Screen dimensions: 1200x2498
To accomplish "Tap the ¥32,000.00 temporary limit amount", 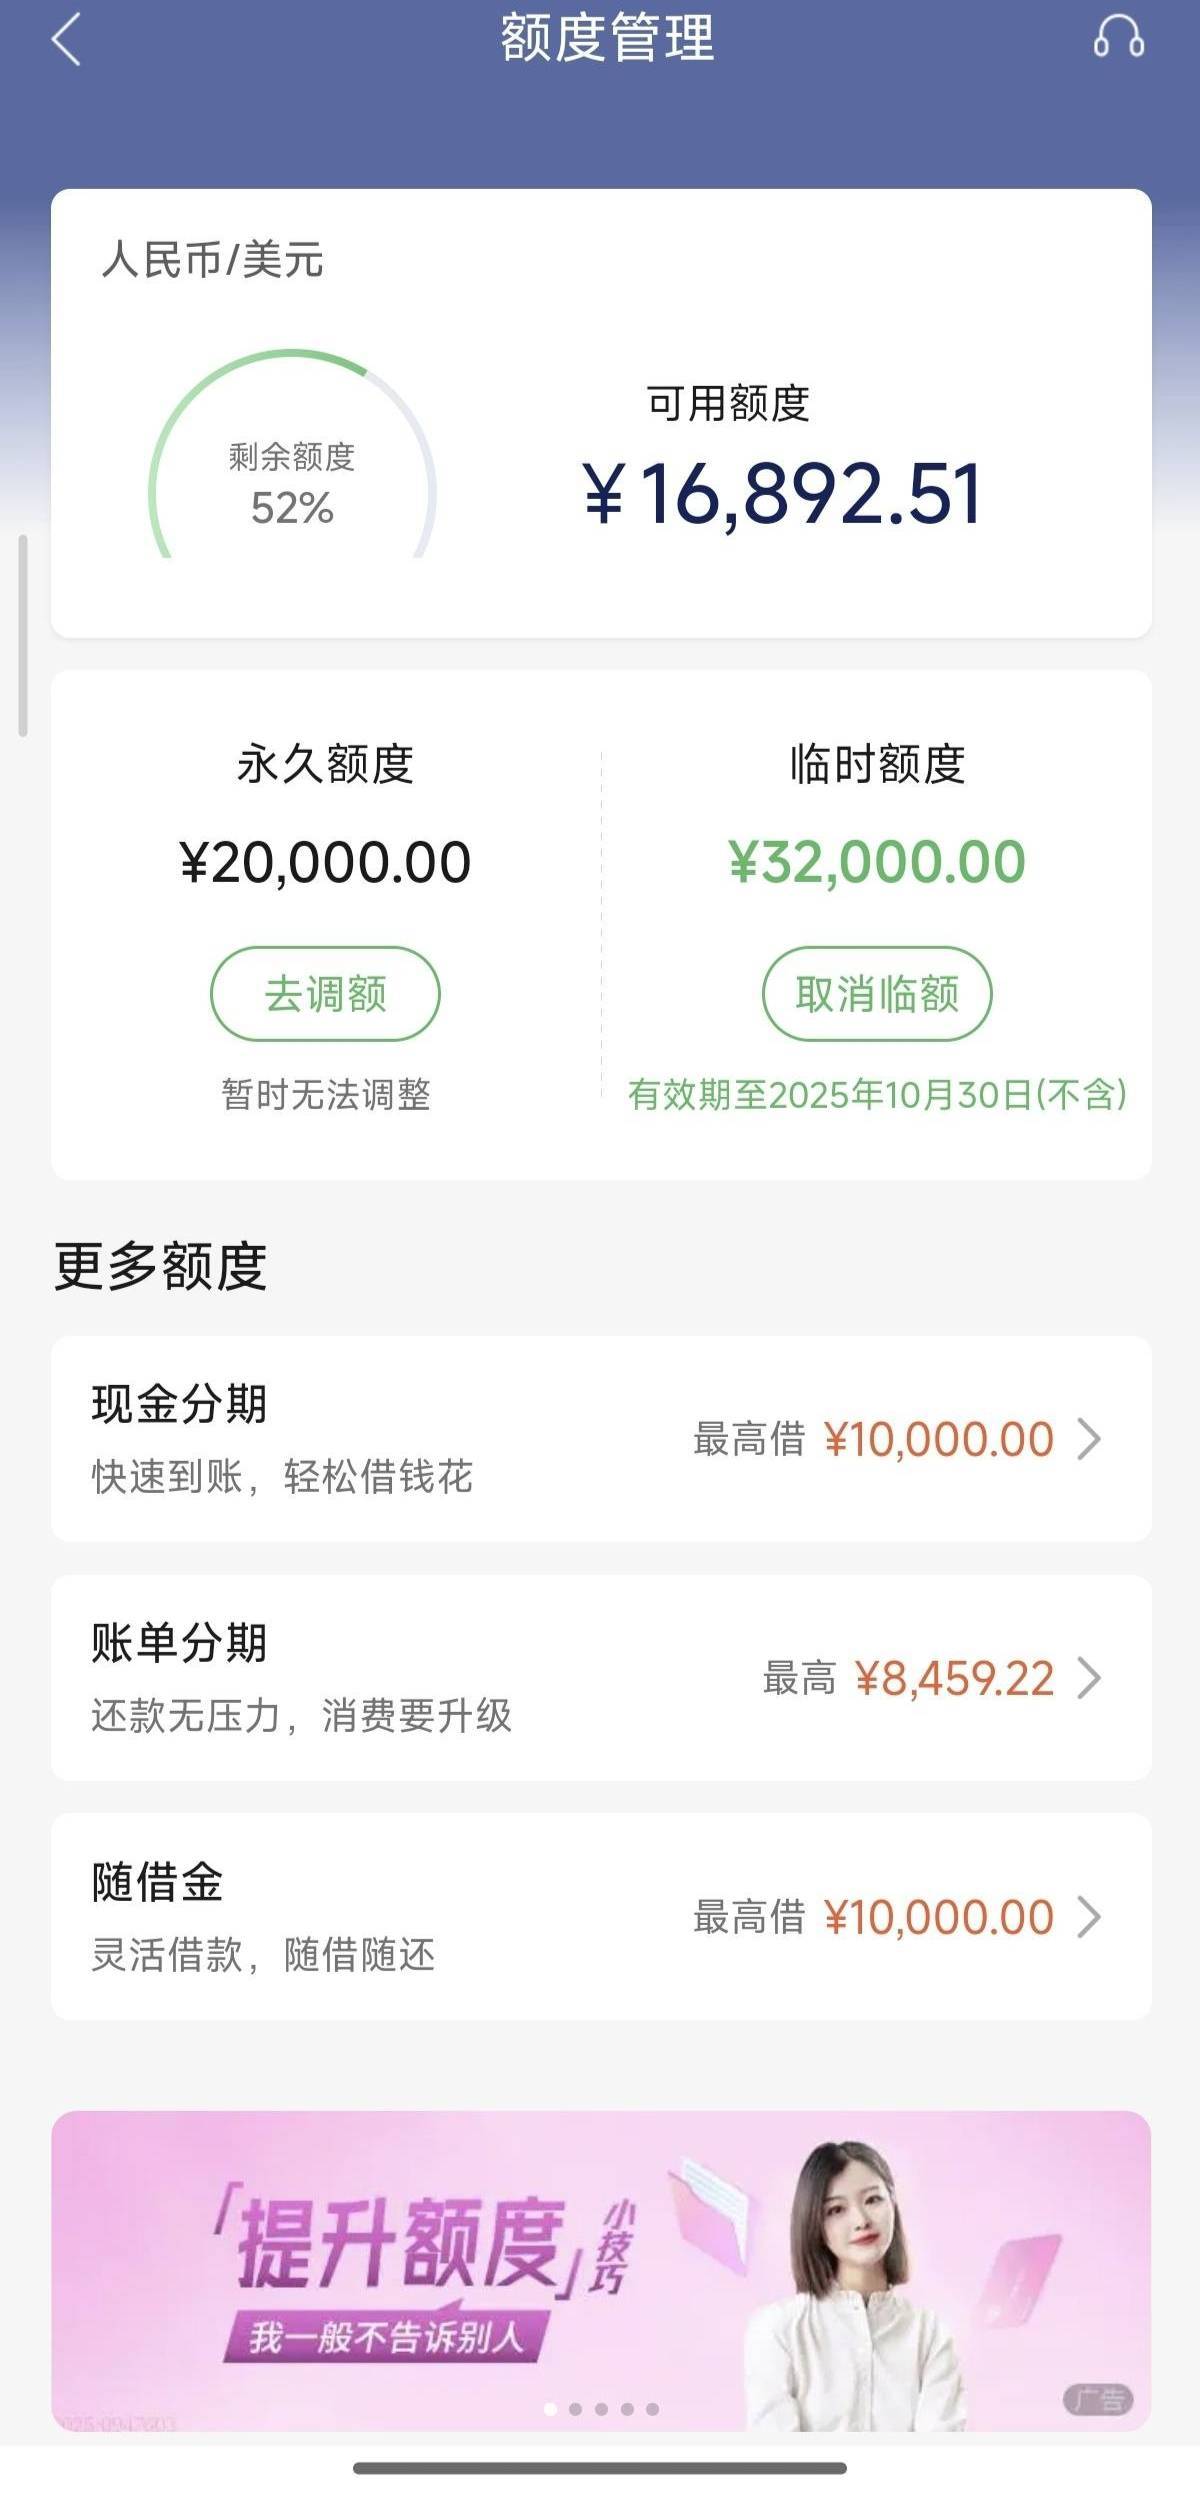I will tap(877, 862).
